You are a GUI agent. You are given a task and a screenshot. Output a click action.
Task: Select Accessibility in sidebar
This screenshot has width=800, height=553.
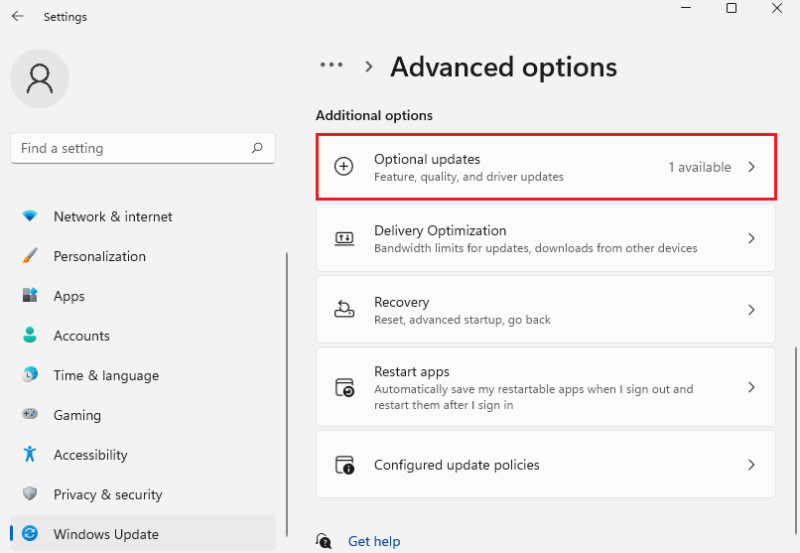coord(143,455)
